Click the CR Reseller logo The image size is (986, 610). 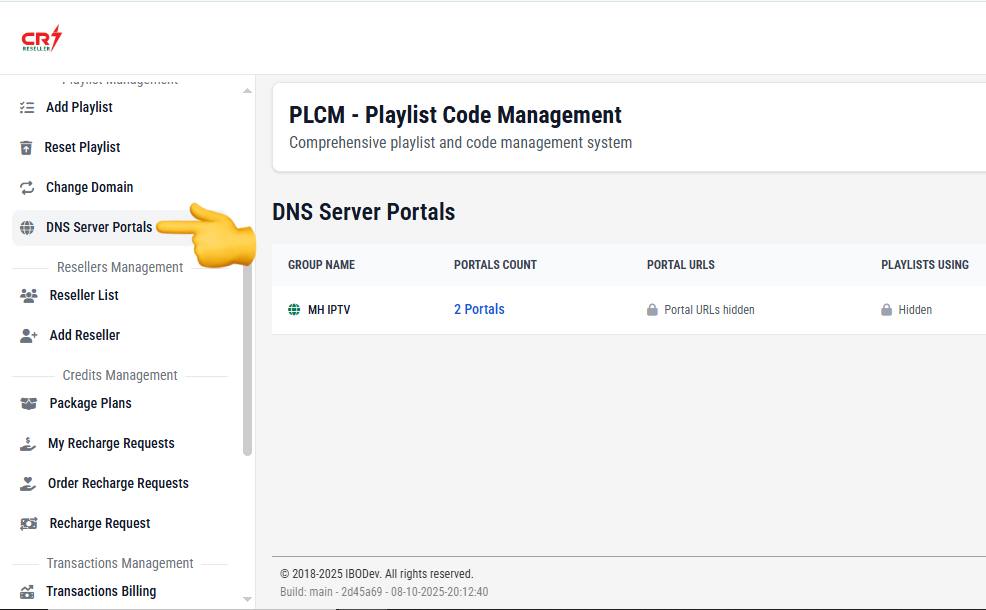[41, 39]
